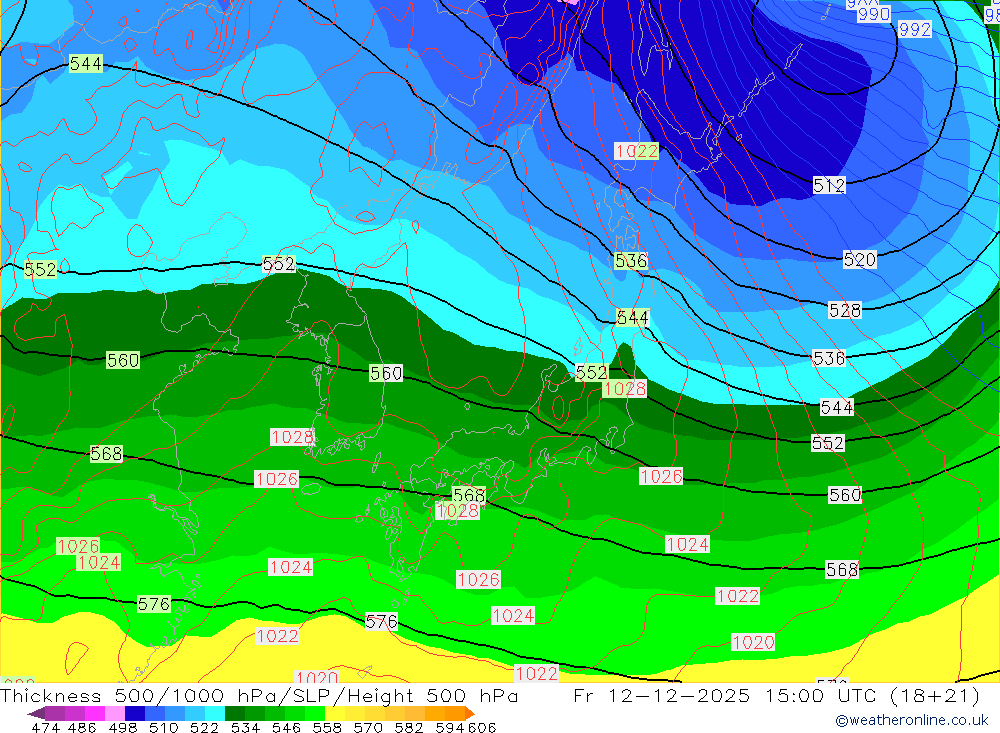Click the purple arrow at the legend start

(36, 713)
